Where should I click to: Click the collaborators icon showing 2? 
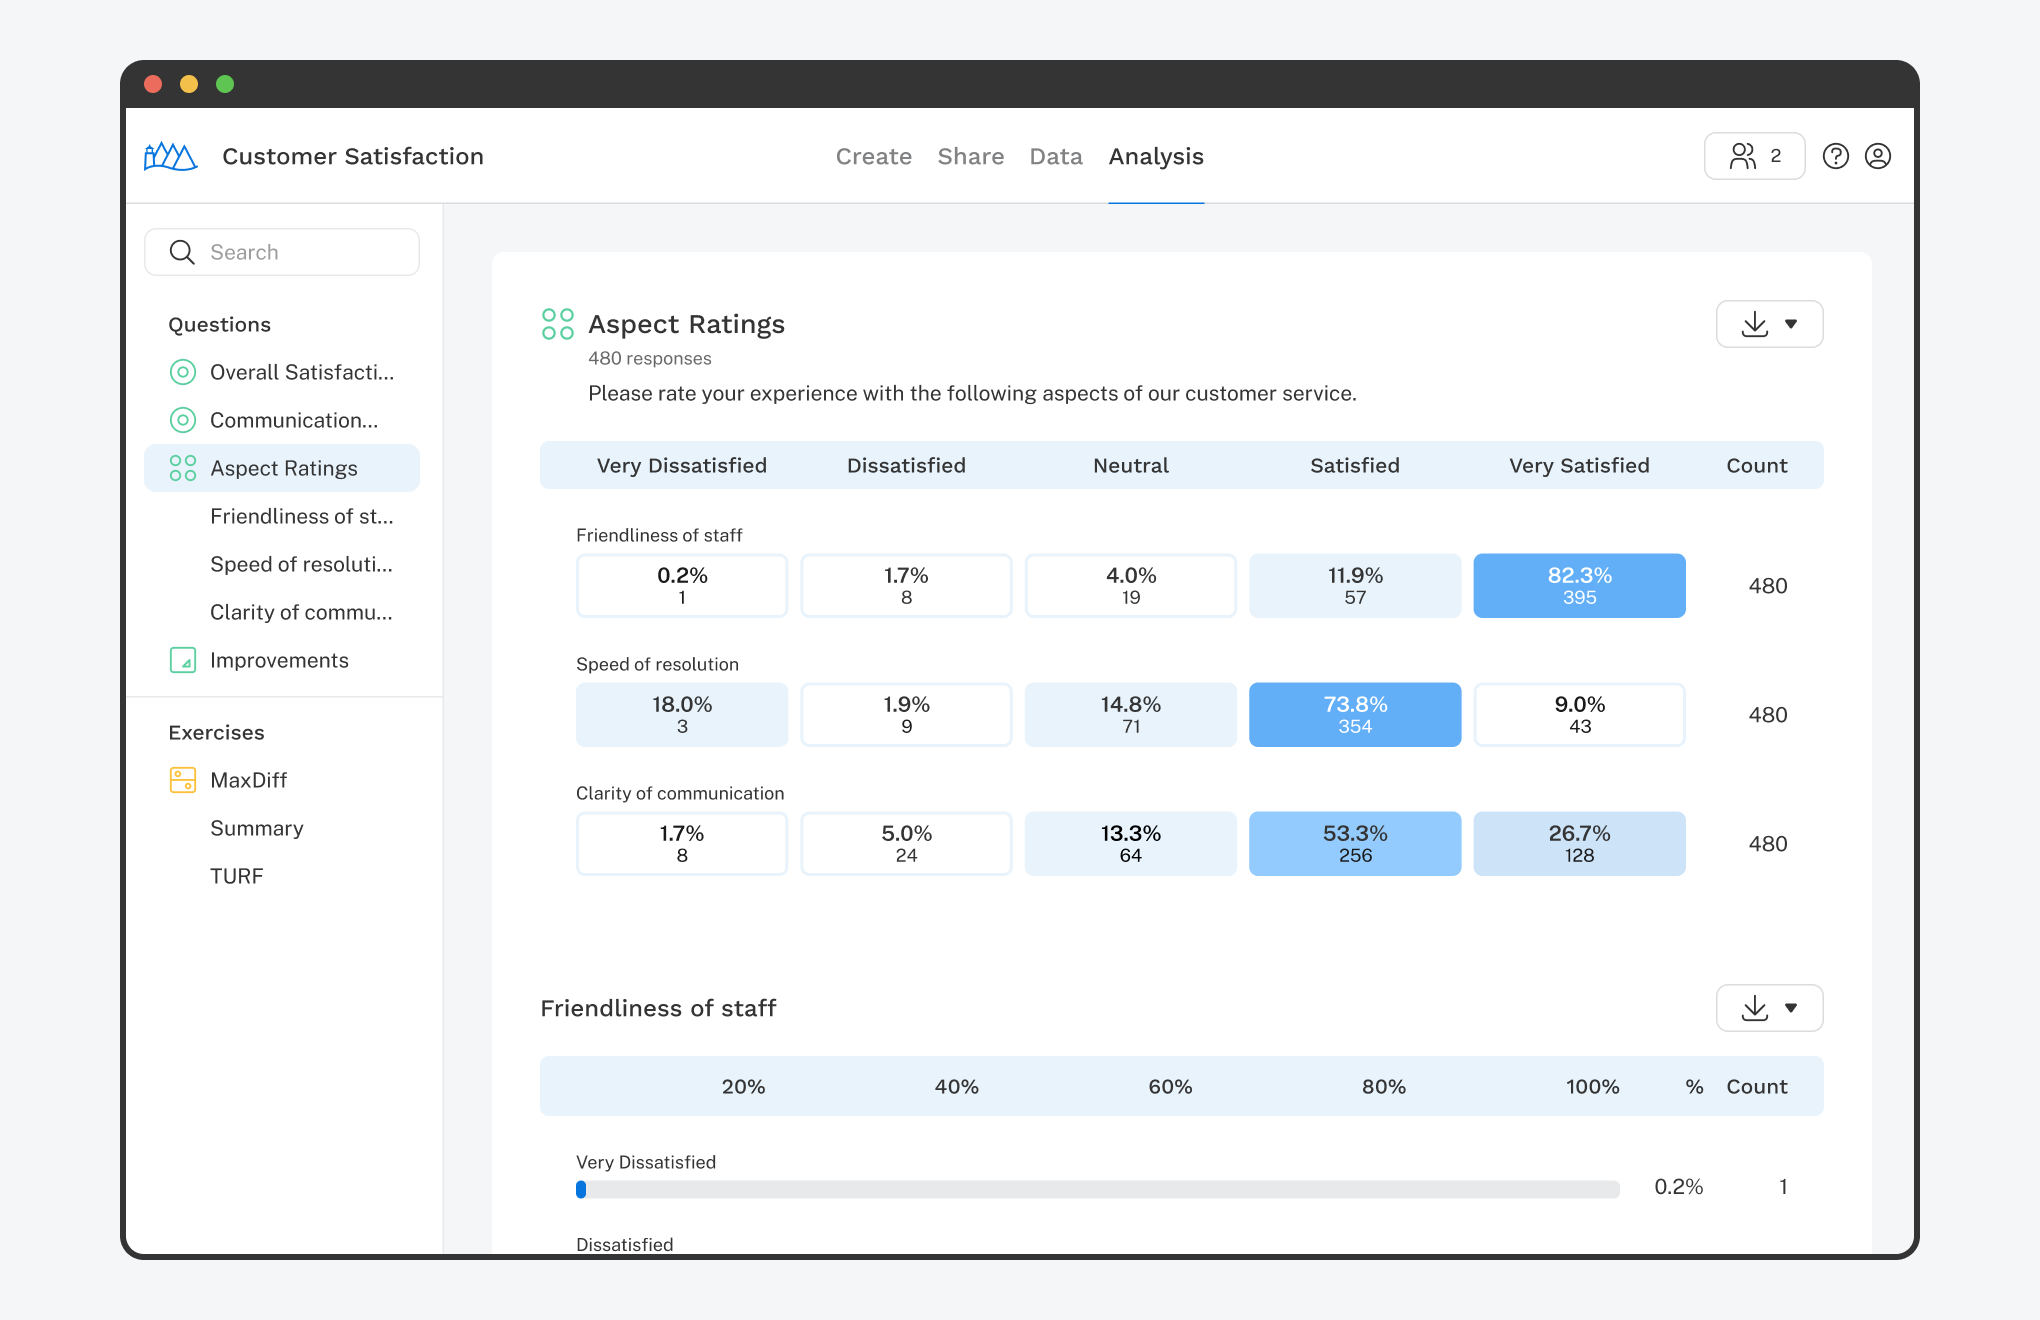[1754, 156]
